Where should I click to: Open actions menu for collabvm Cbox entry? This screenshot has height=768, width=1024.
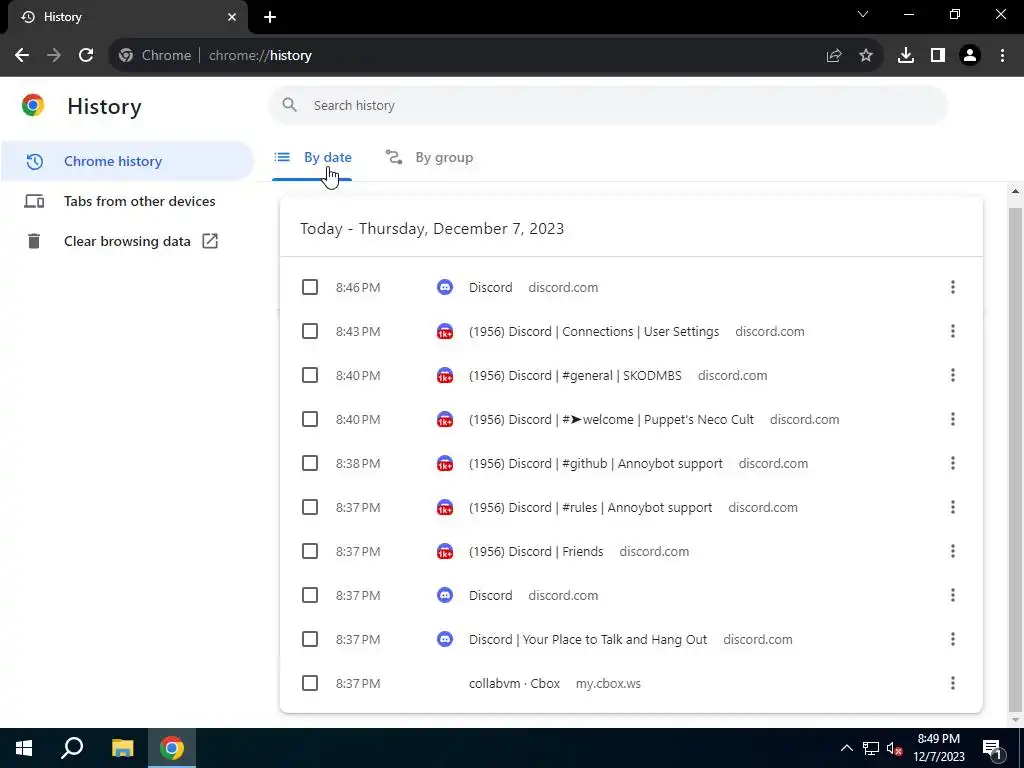[x=953, y=683]
